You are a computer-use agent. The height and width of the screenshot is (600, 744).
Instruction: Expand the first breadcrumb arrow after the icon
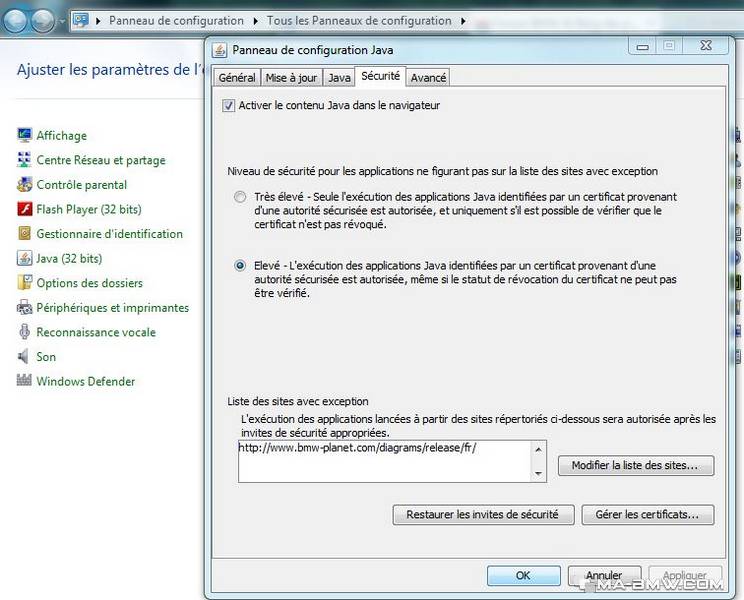98,21
